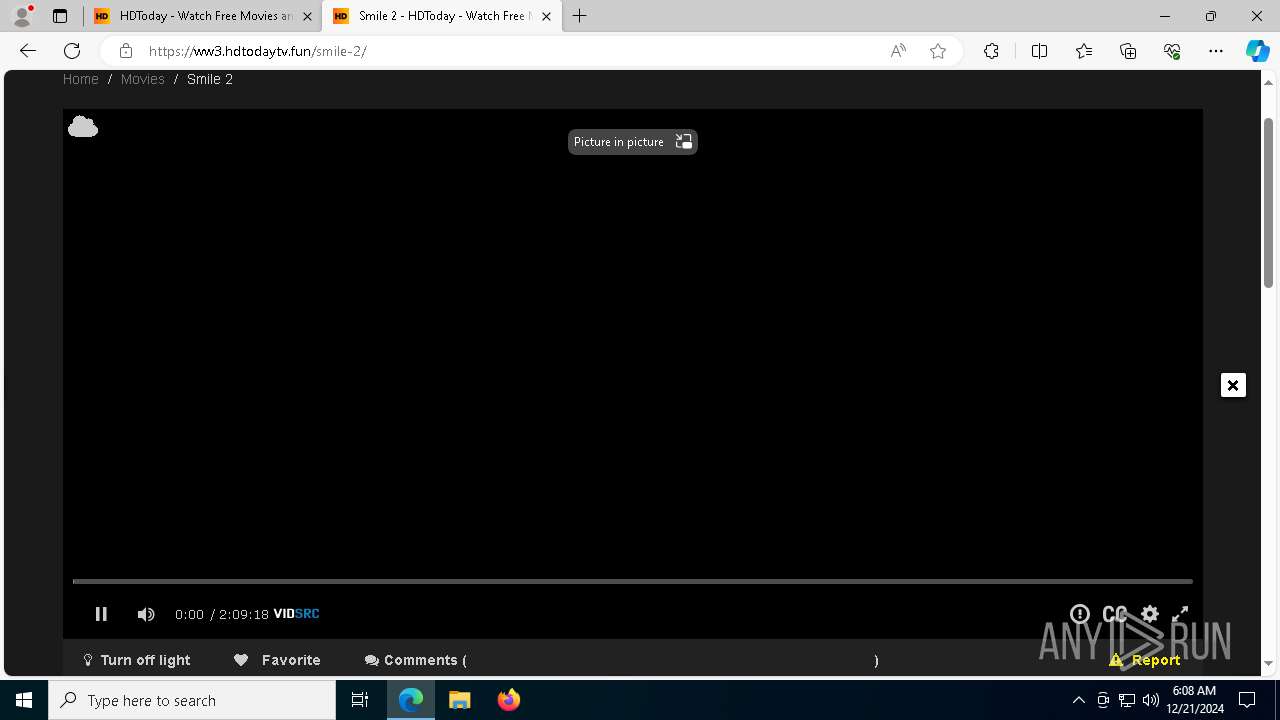Go to Home breadcrumb link
Screen dimensions: 1280x720
coord(81,79)
